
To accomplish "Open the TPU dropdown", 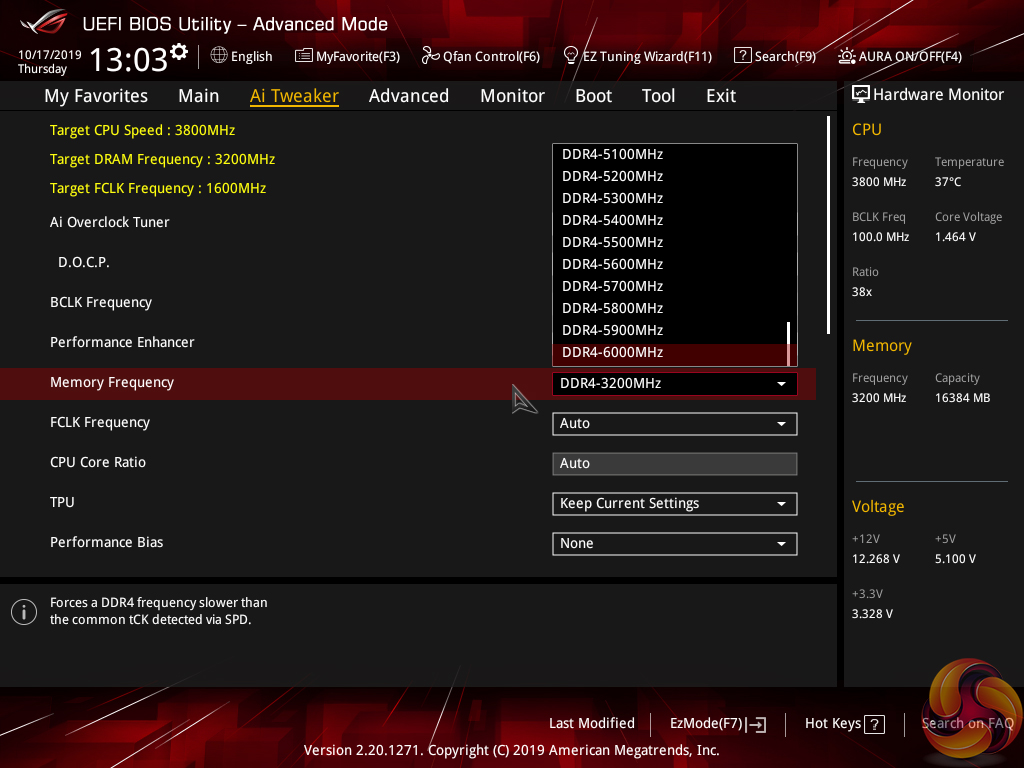I will (x=674, y=503).
